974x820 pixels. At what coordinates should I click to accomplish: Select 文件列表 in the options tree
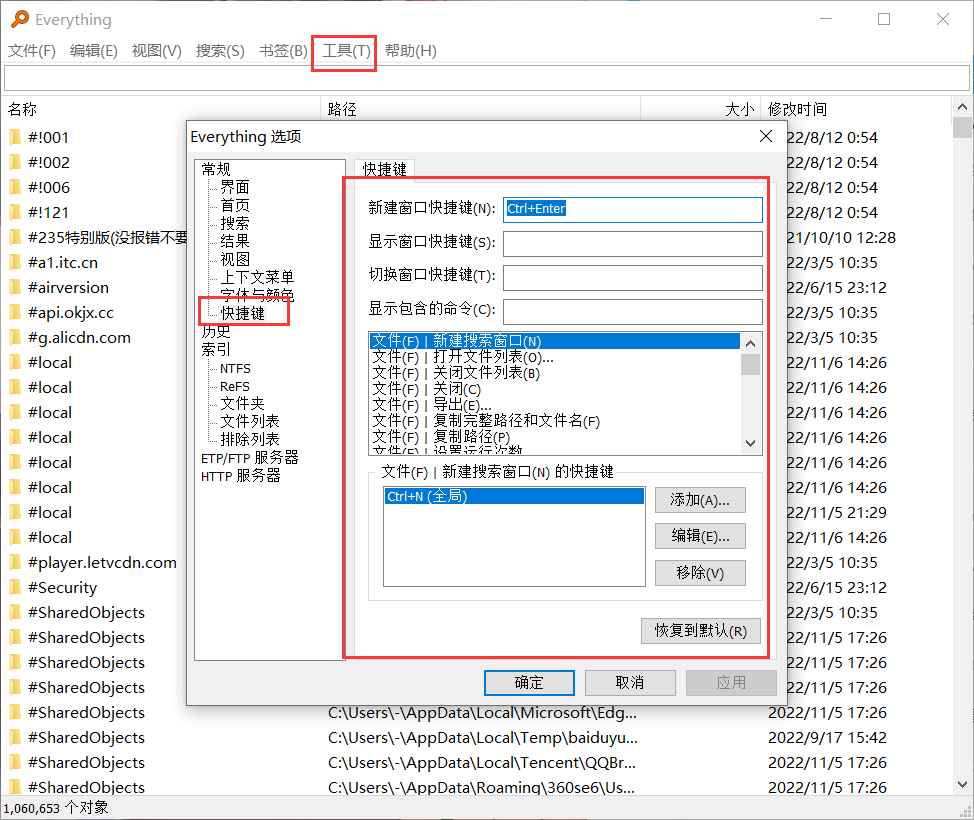[250, 421]
